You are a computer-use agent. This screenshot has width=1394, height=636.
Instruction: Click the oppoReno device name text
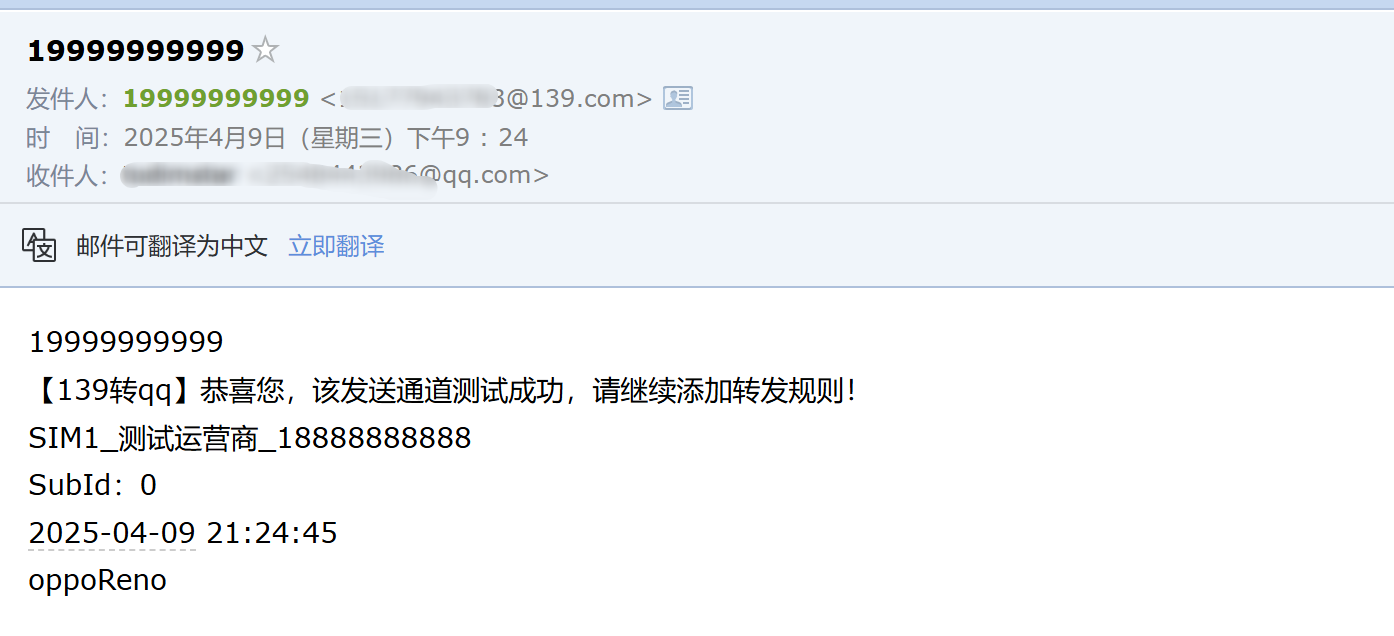97,581
